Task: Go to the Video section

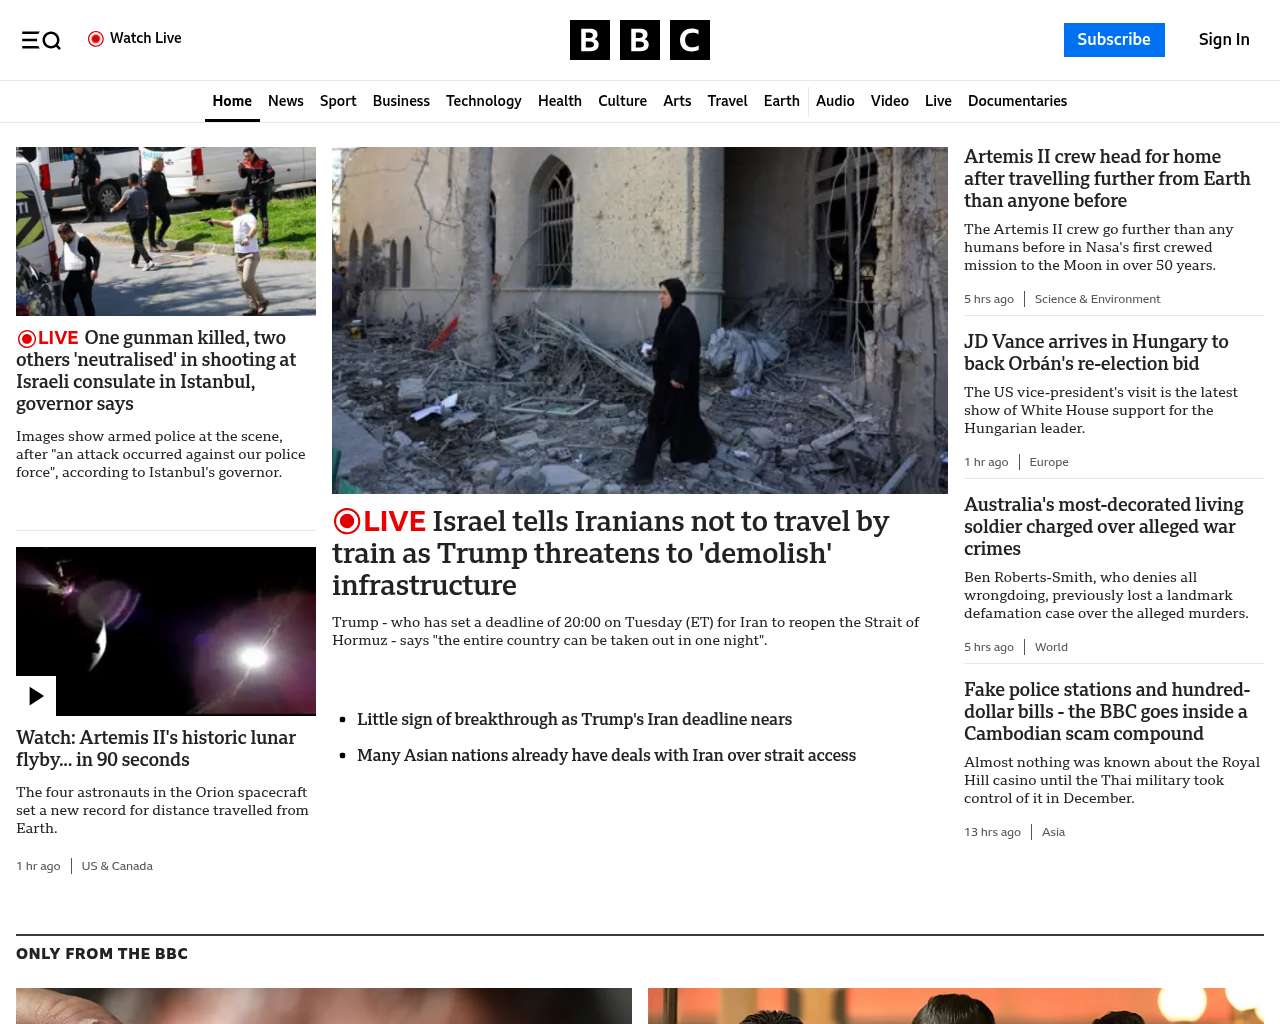Action: (x=890, y=101)
